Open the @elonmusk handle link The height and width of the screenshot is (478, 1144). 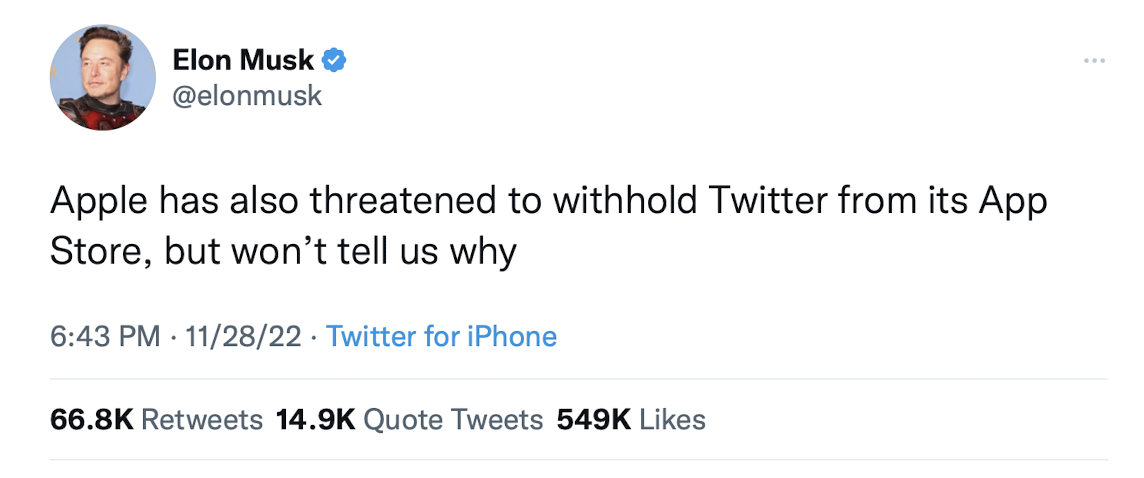(247, 96)
